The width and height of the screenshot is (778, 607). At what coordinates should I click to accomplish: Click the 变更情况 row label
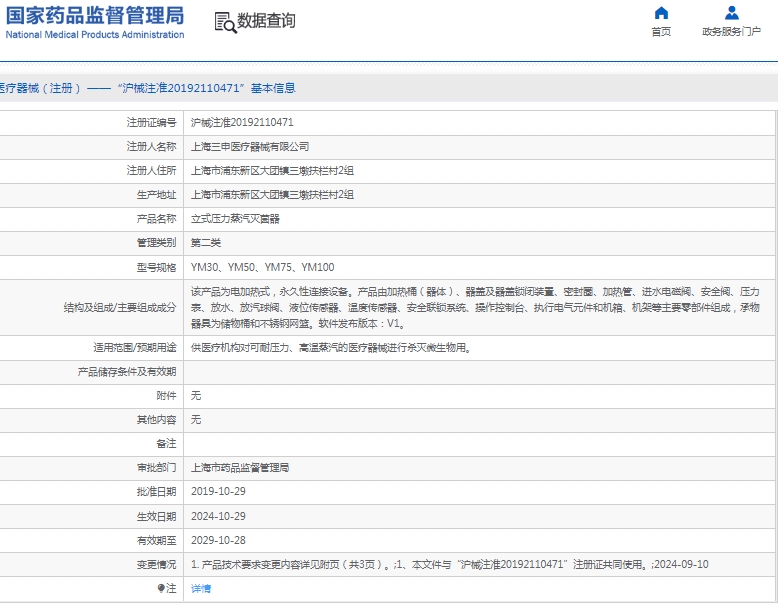click(x=156, y=565)
